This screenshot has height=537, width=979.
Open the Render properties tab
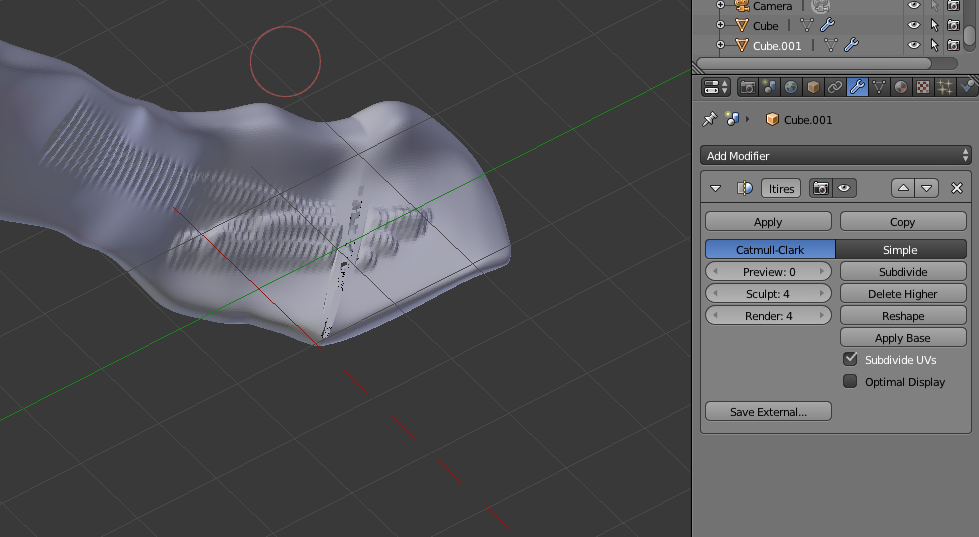[747, 87]
